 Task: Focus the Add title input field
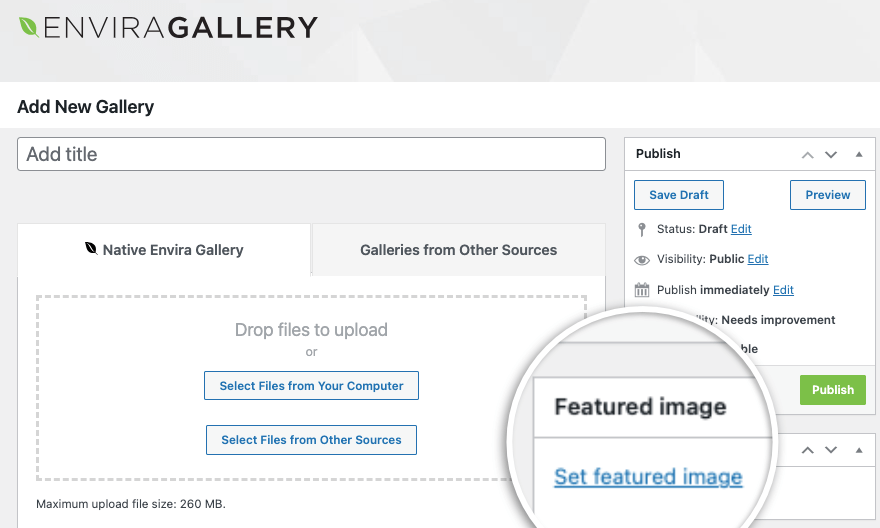click(x=311, y=154)
